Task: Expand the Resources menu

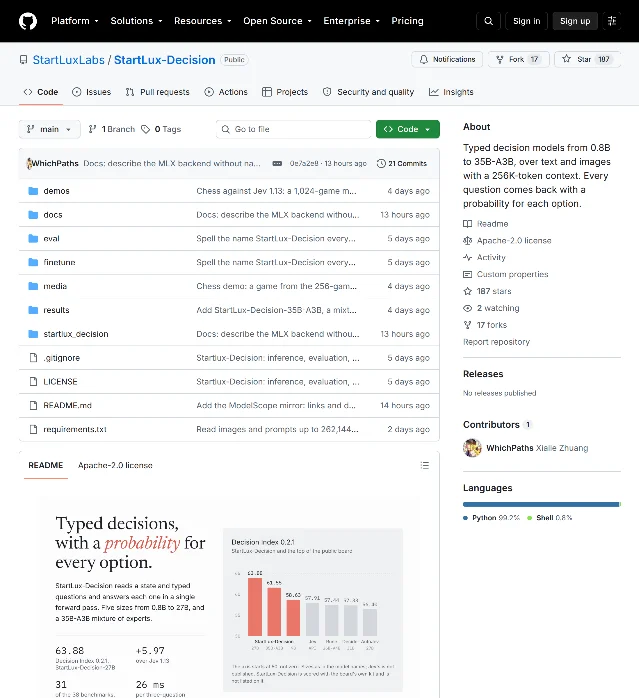Action: point(203,21)
